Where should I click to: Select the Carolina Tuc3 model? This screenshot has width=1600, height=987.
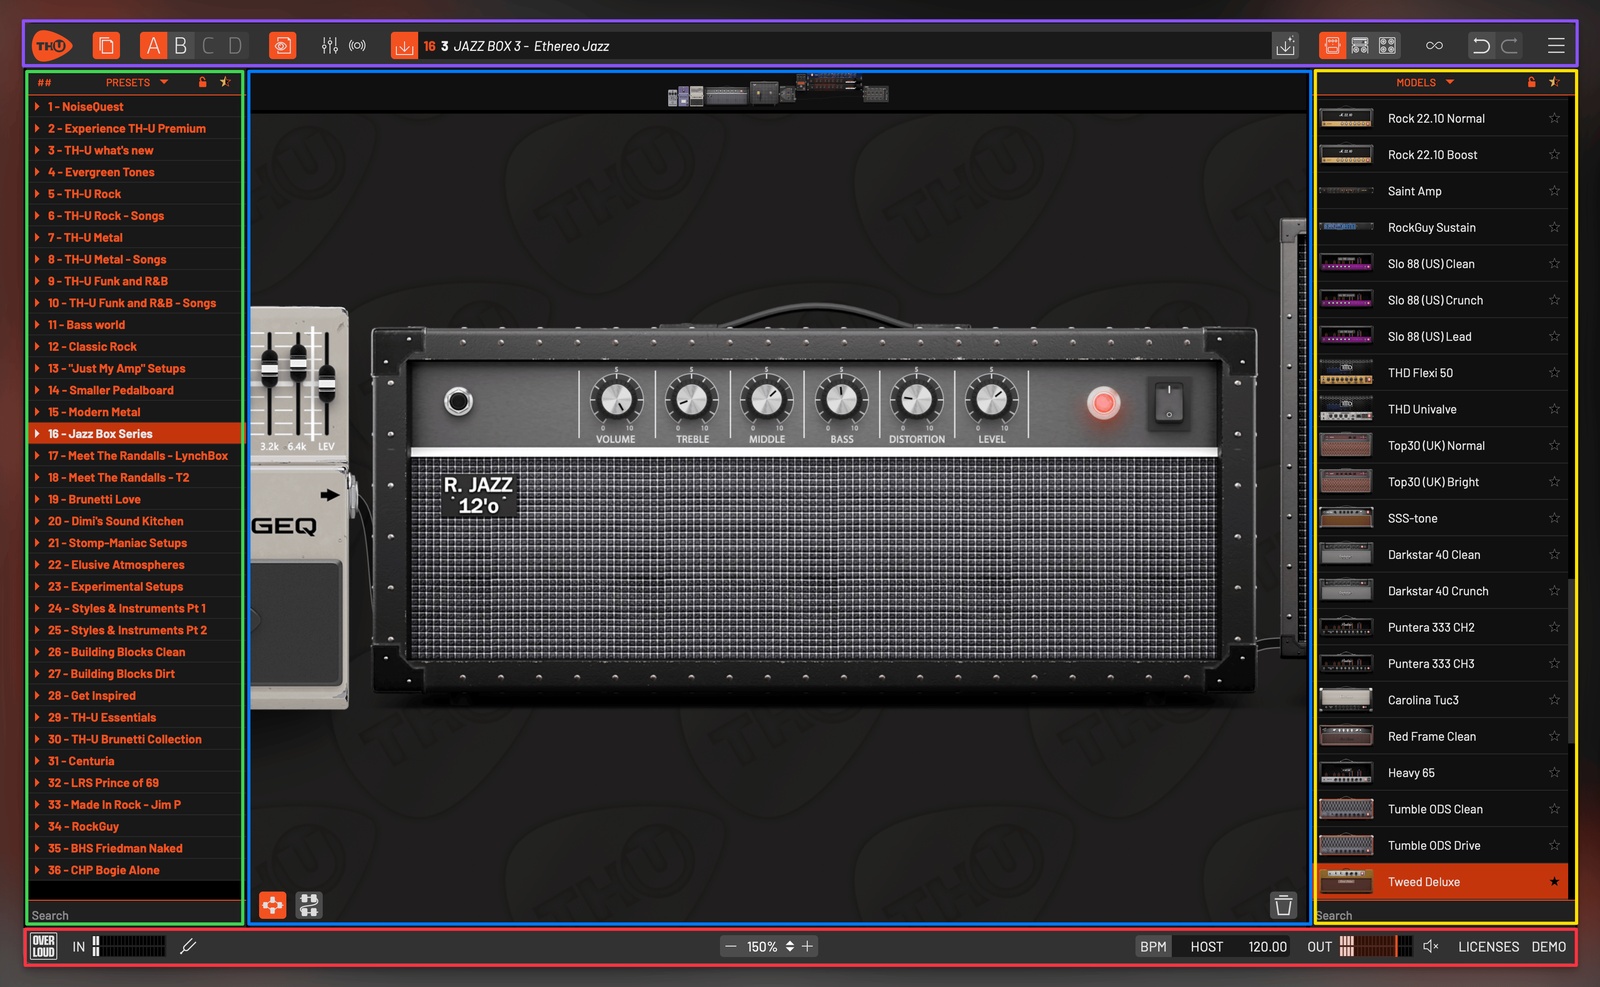tap(1441, 700)
